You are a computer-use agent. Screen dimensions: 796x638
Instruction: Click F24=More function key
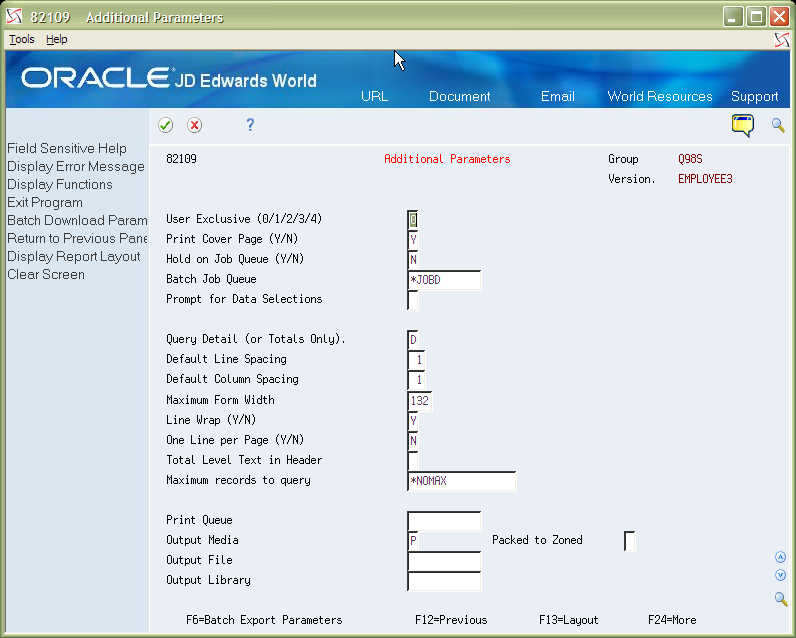672,620
